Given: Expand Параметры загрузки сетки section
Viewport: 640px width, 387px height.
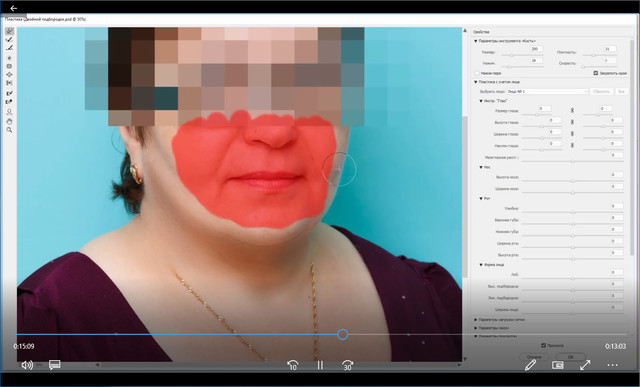Looking at the screenshot, I should coord(476,320).
